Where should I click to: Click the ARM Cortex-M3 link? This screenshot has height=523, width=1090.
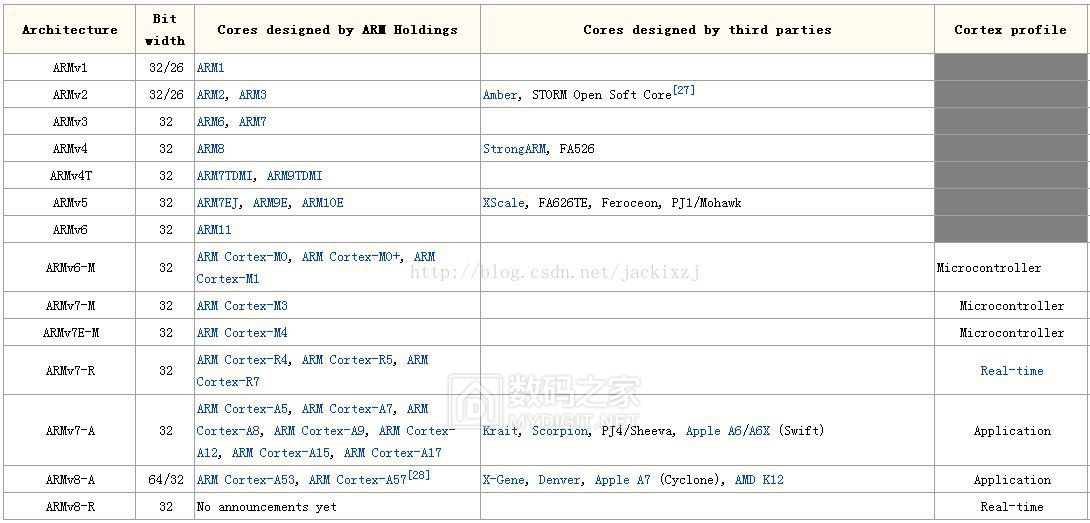pos(242,306)
